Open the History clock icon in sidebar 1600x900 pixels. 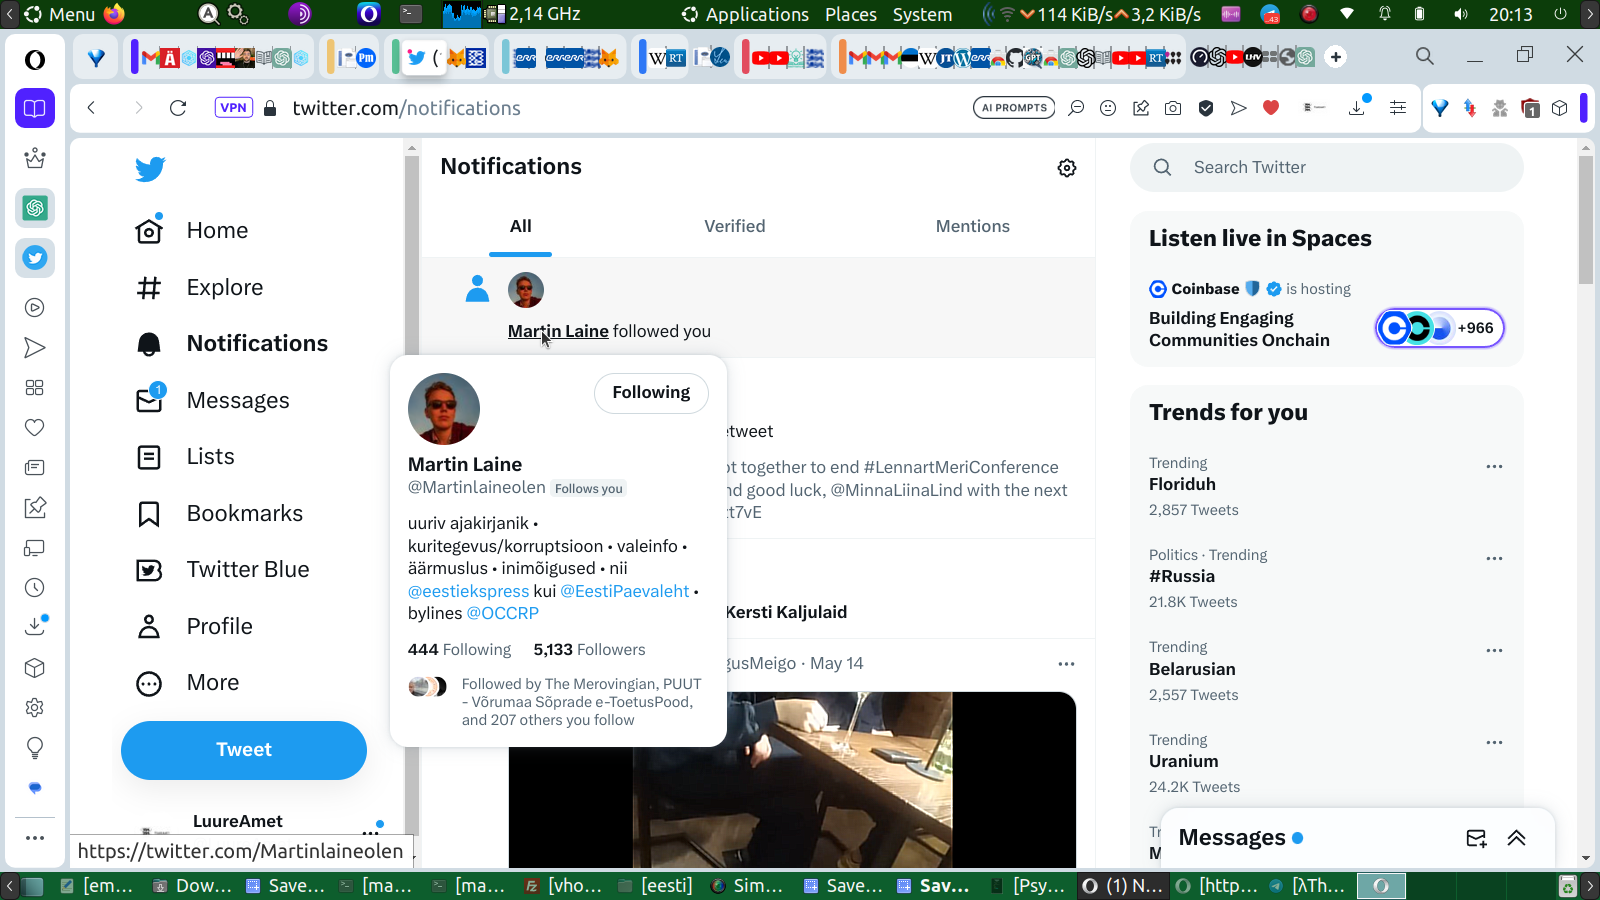tap(35, 588)
